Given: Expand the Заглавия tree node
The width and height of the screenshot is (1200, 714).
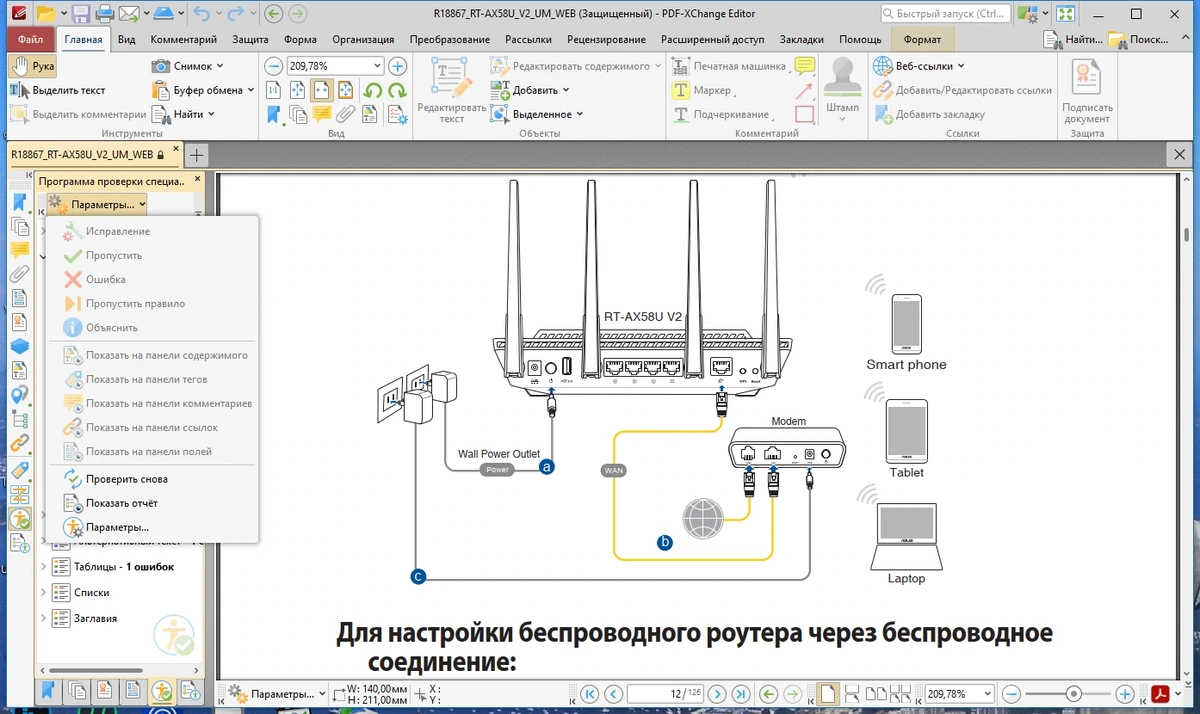Looking at the screenshot, I should 43,618.
